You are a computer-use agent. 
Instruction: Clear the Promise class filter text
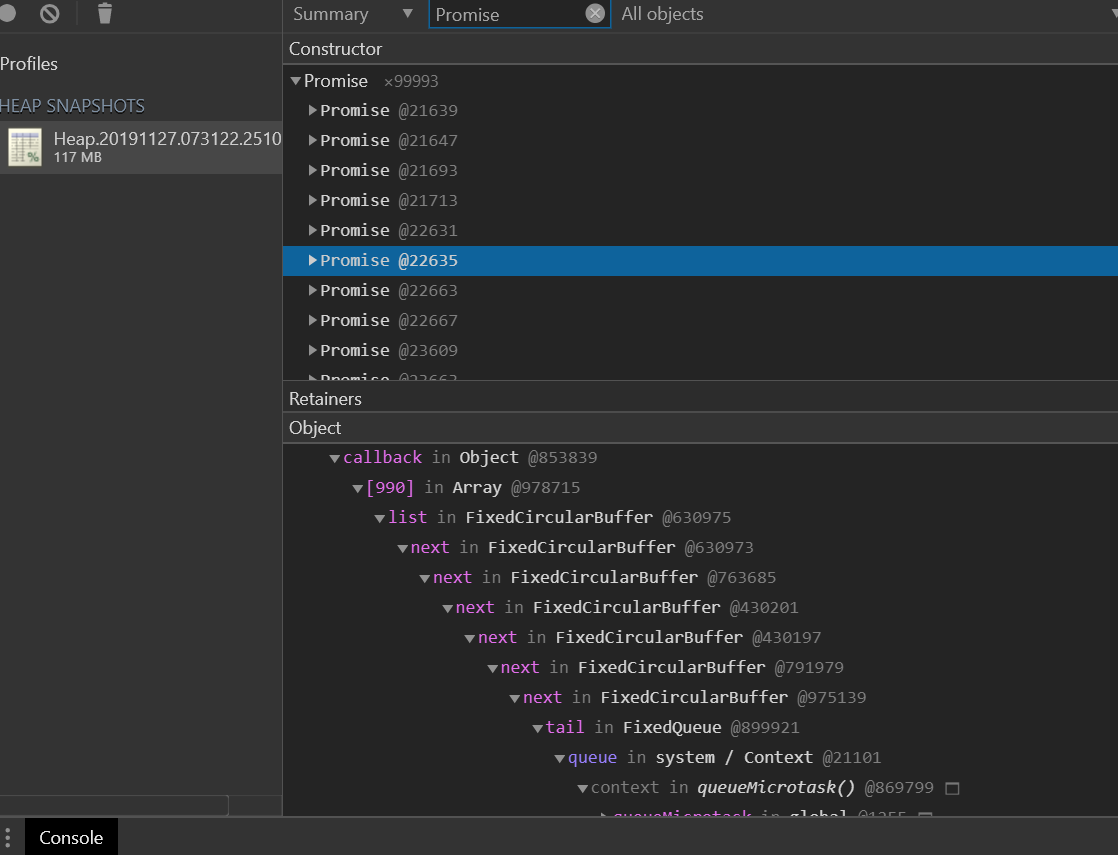pyautogui.click(x=595, y=14)
